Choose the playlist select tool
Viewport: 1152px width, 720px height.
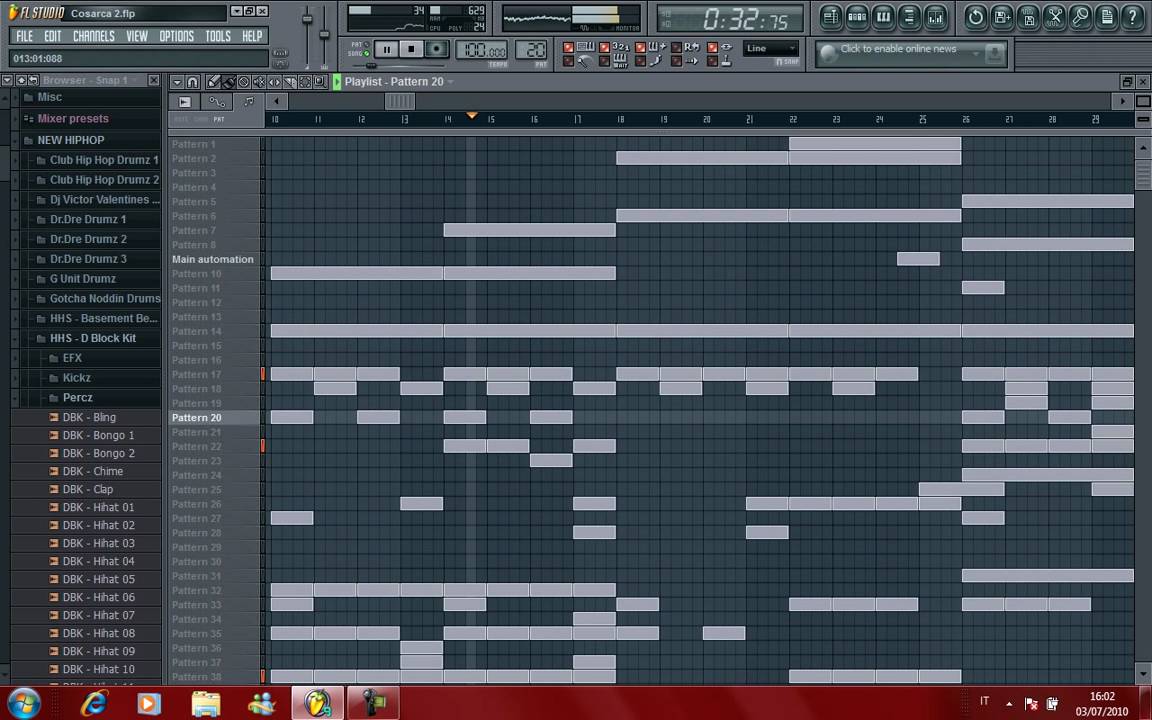click(305, 82)
